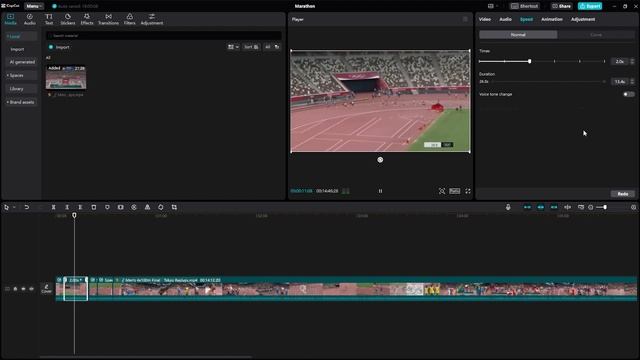Viewport: 640px width, 360px height.
Task: Pause the video playback
Action: [380, 191]
